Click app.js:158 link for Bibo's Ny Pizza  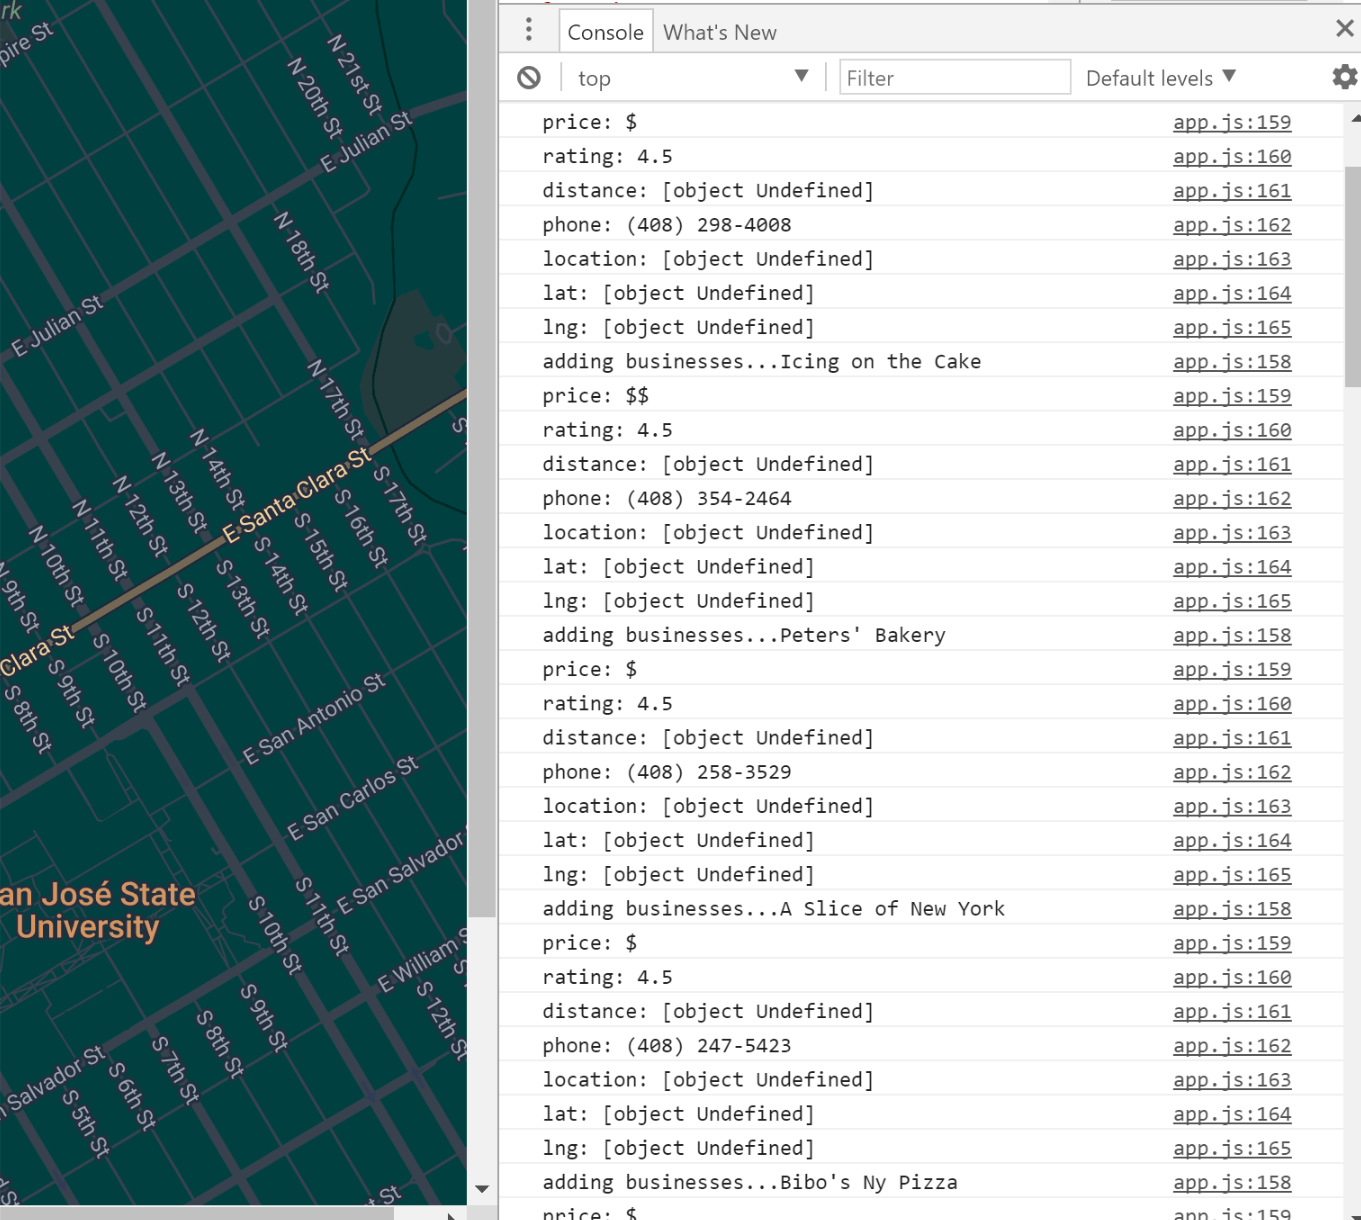1231,1183
